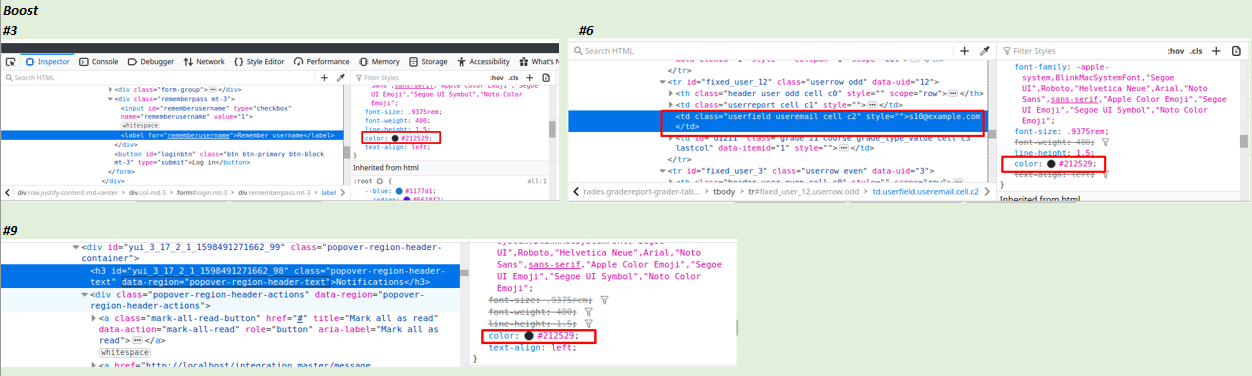
Task: Click the create new node plus icon in #6
Action: [x=964, y=51]
